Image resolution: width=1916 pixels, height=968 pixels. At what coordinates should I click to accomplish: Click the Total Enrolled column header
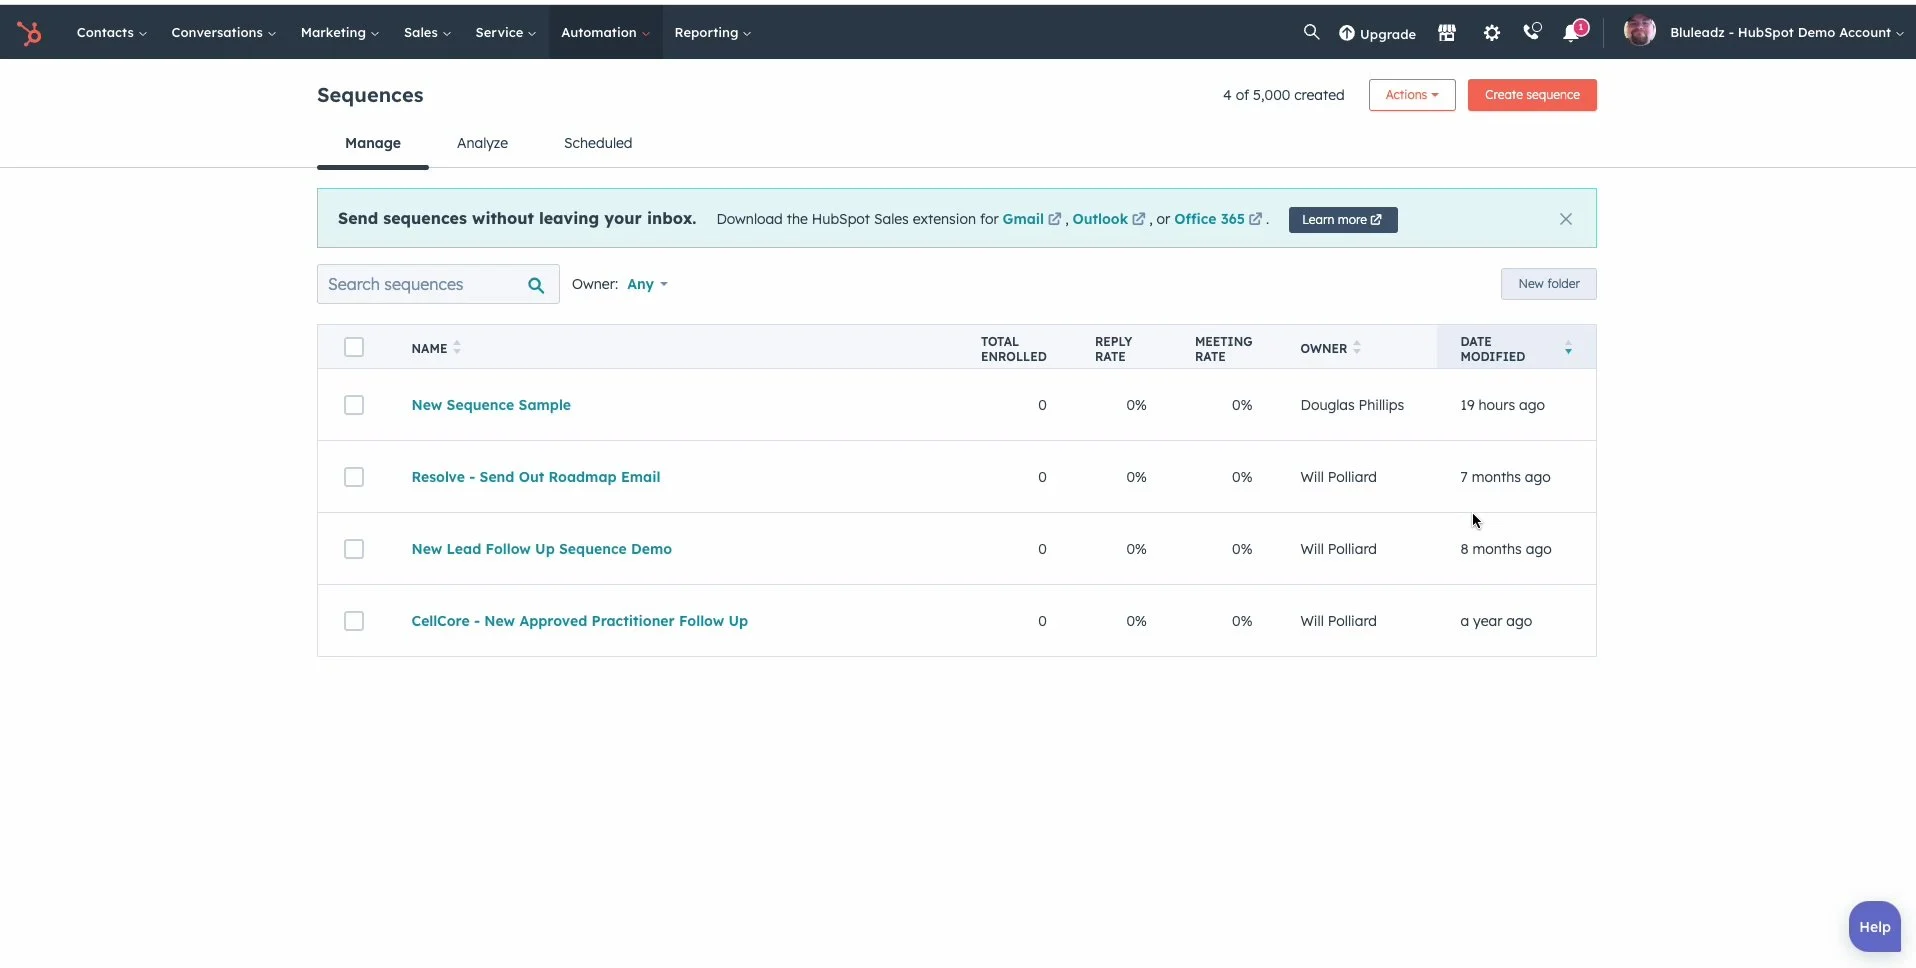[x=1013, y=348]
